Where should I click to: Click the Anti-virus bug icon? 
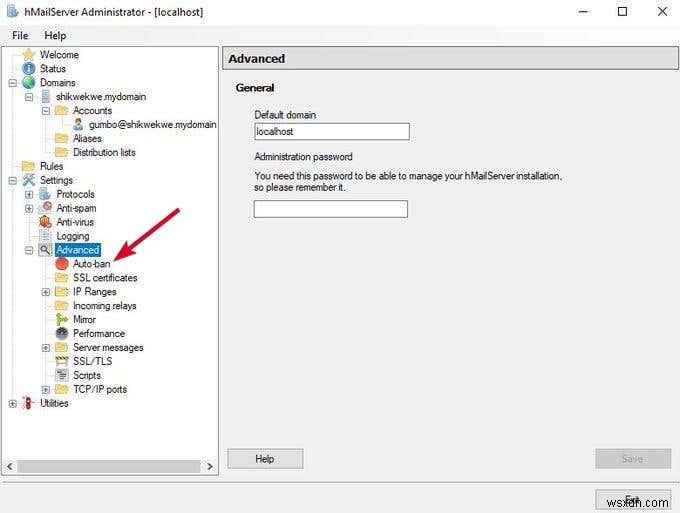click(x=45, y=222)
